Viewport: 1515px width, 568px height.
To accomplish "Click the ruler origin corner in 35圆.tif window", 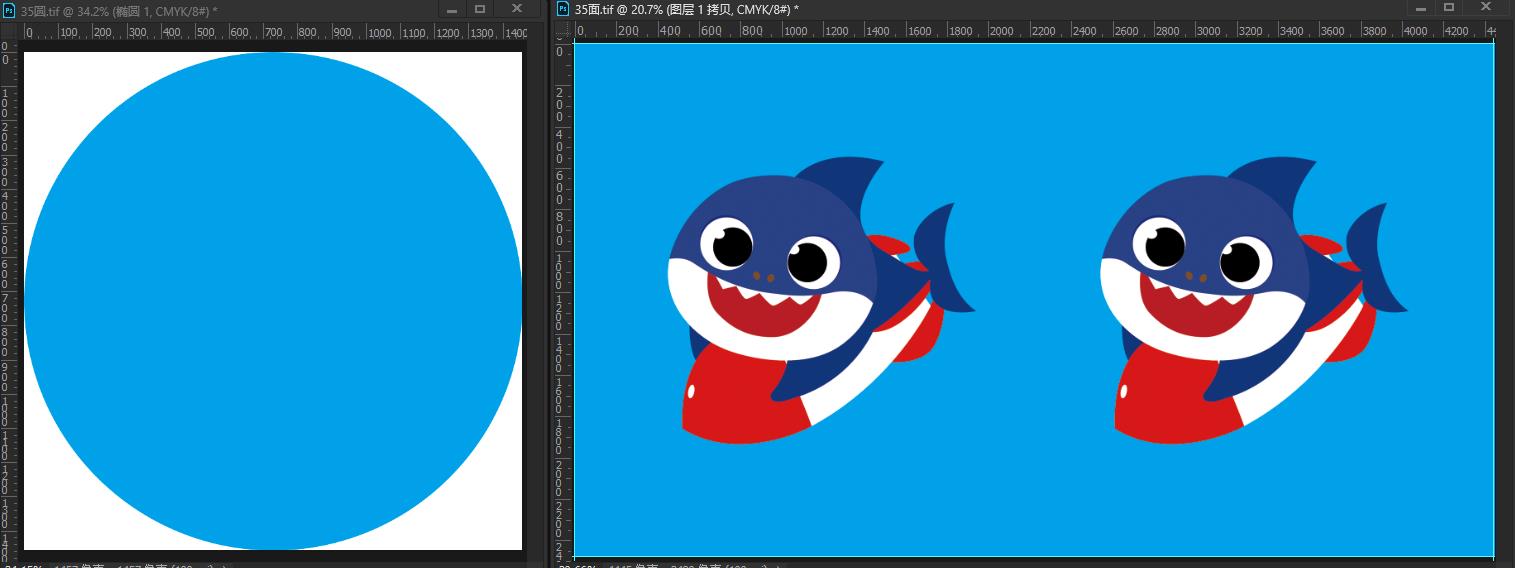I will [9, 32].
